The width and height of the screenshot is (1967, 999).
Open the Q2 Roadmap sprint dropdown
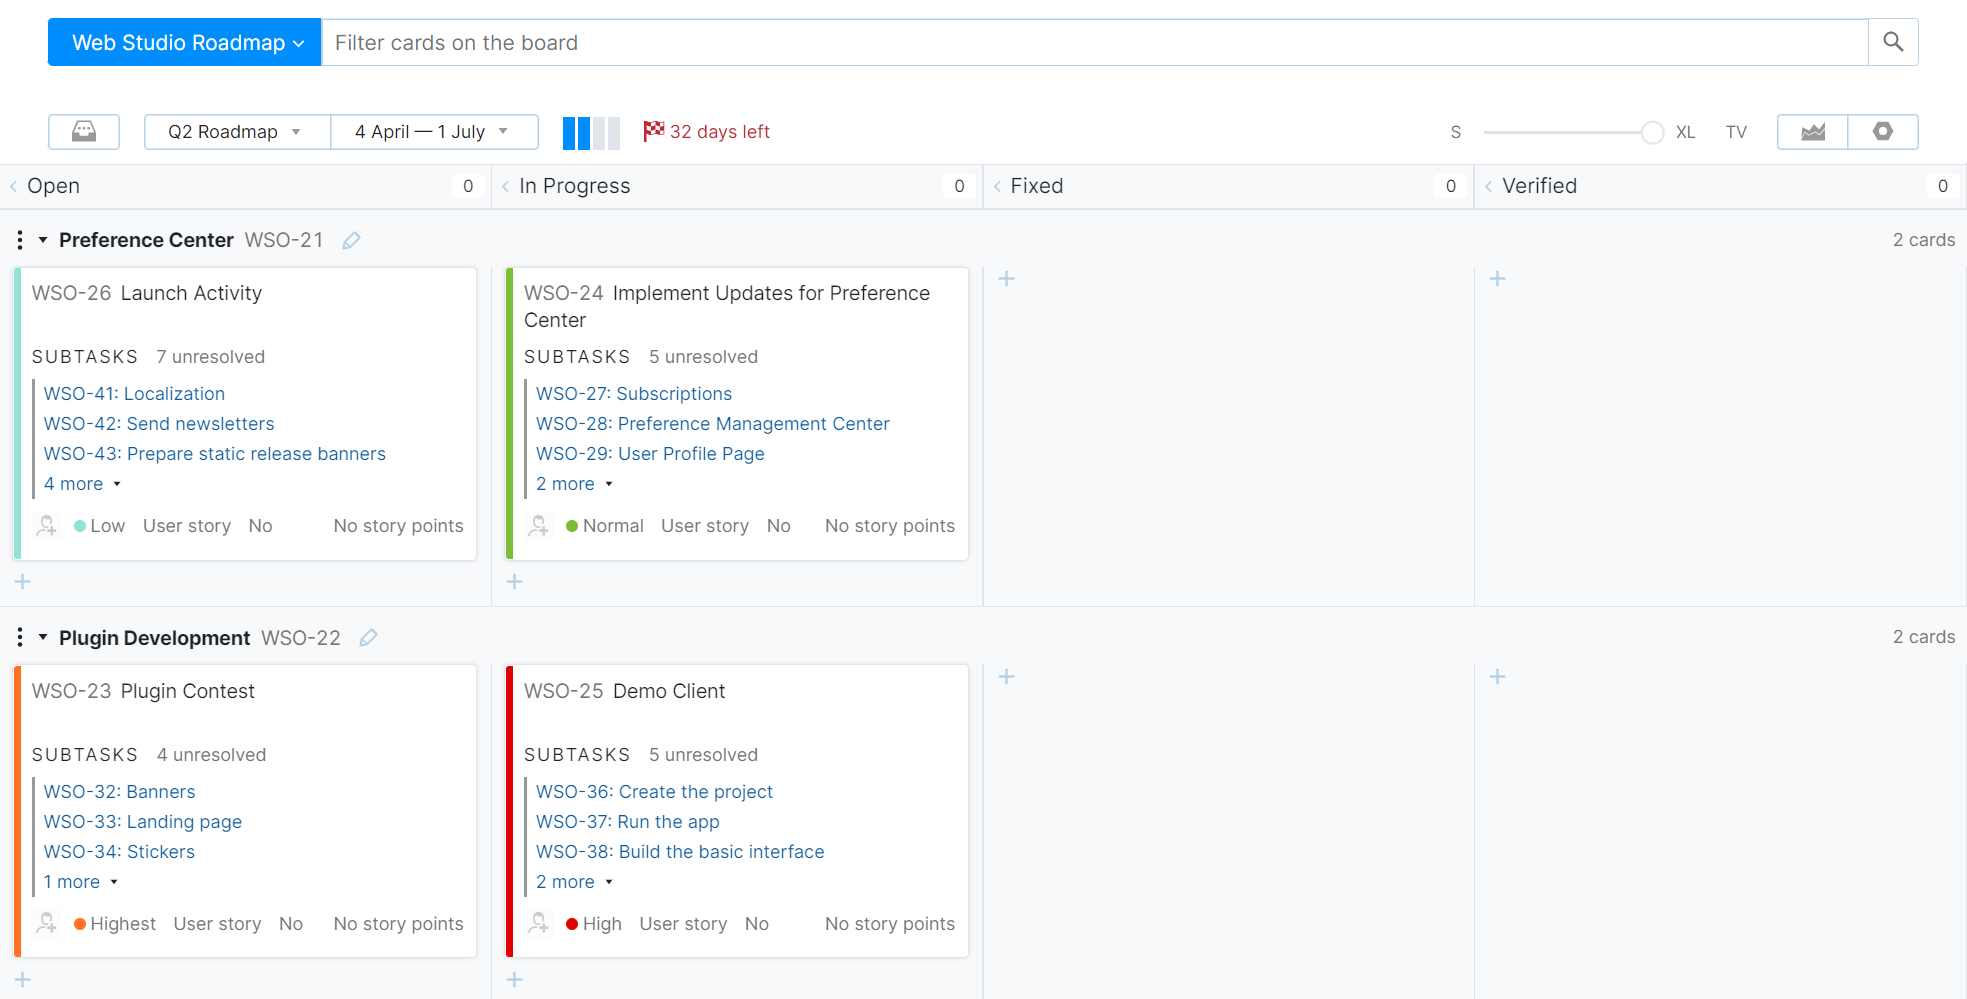(236, 132)
